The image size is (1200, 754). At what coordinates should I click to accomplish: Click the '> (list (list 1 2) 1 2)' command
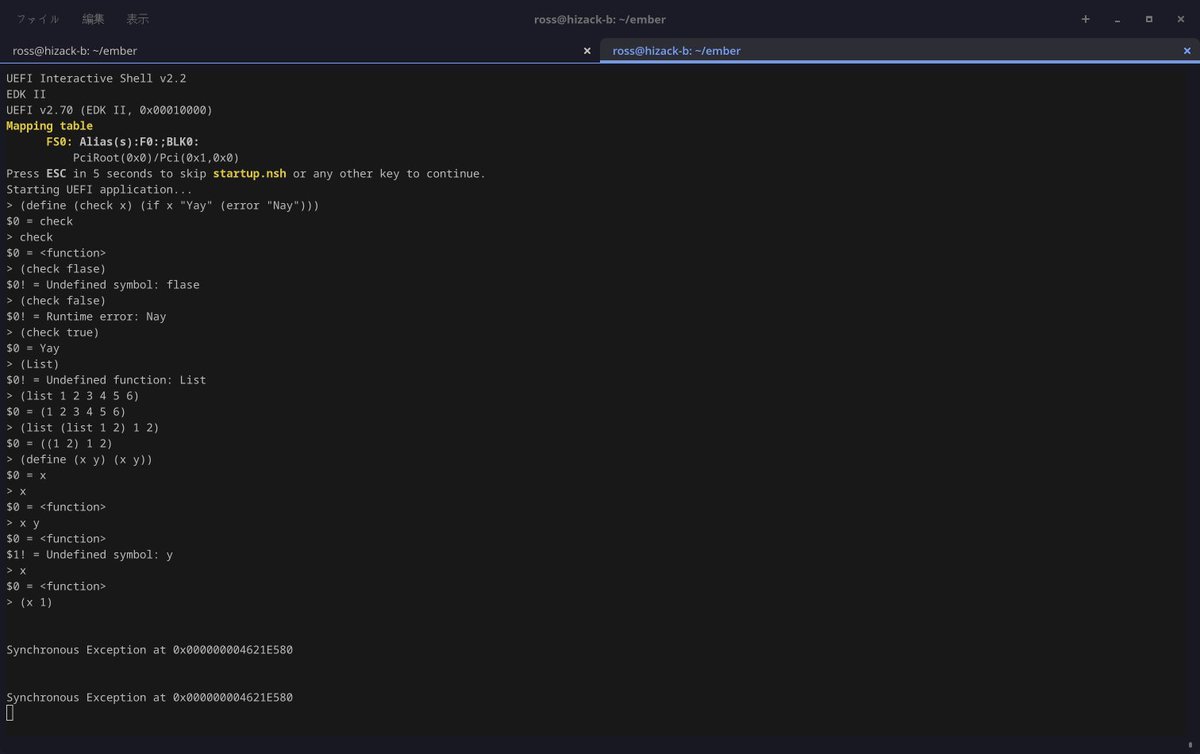tap(83, 427)
